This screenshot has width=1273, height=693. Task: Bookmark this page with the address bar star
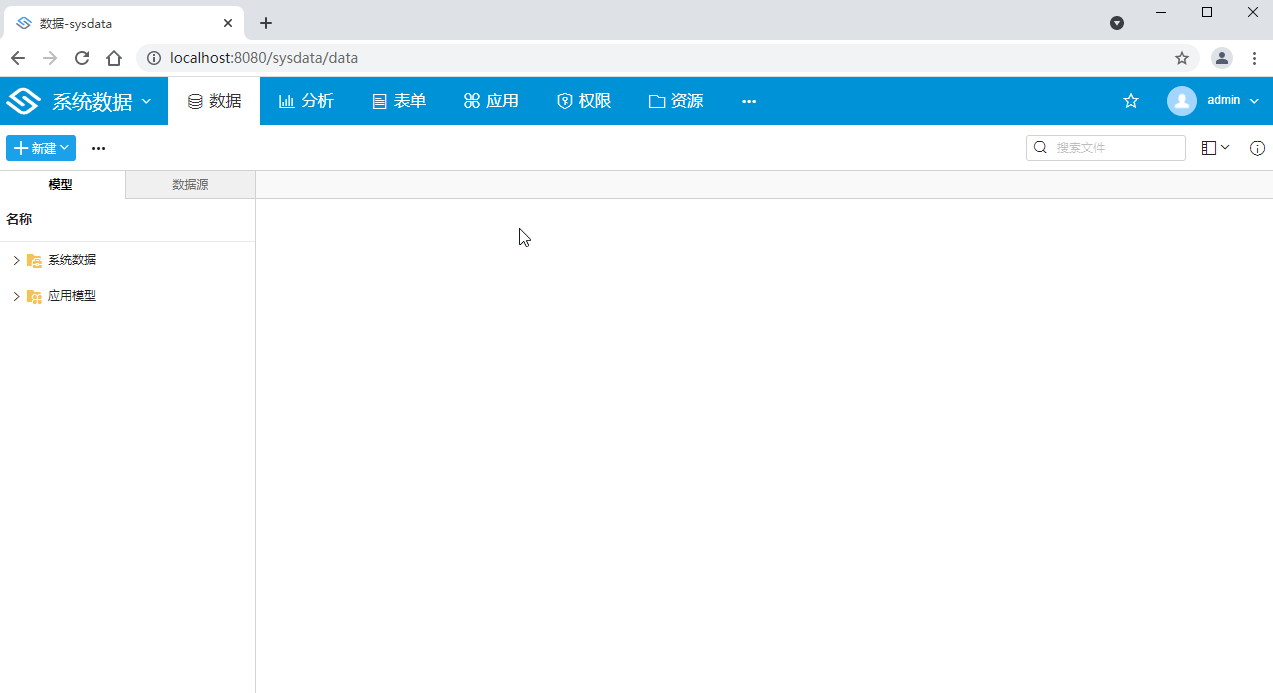[x=1182, y=58]
